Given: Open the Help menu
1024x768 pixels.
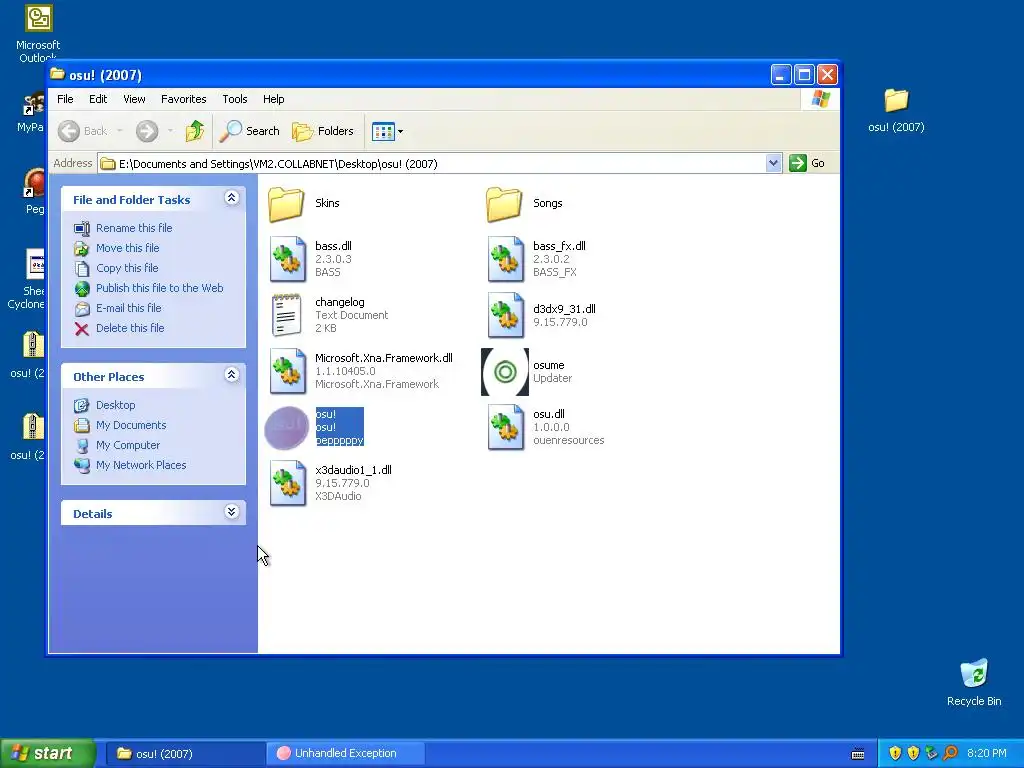Looking at the screenshot, I should pos(274,99).
